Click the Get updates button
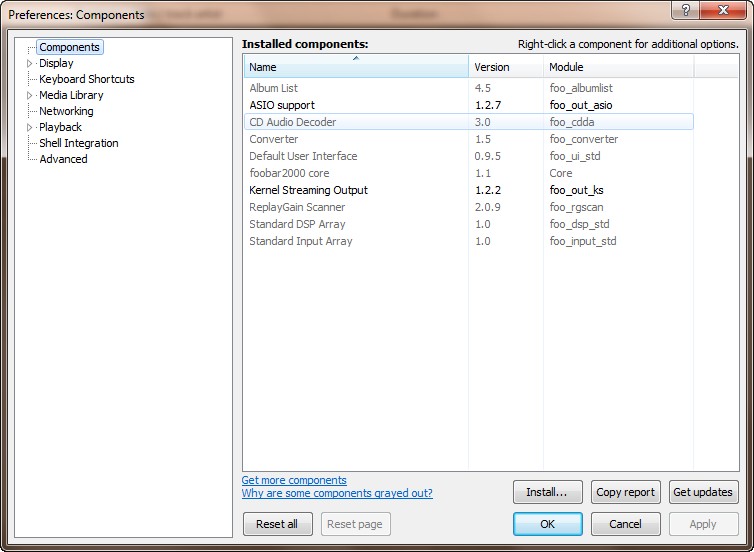754x552 pixels. click(x=703, y=492)
